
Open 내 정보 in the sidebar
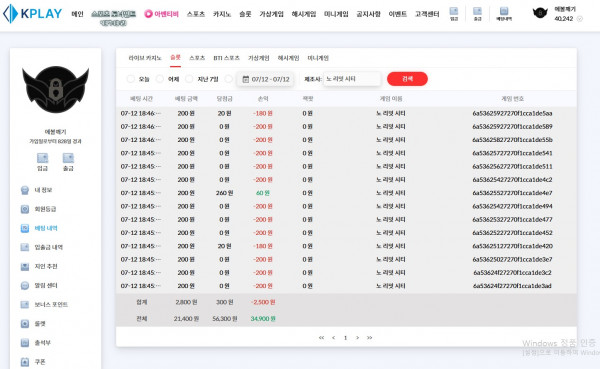43,190
